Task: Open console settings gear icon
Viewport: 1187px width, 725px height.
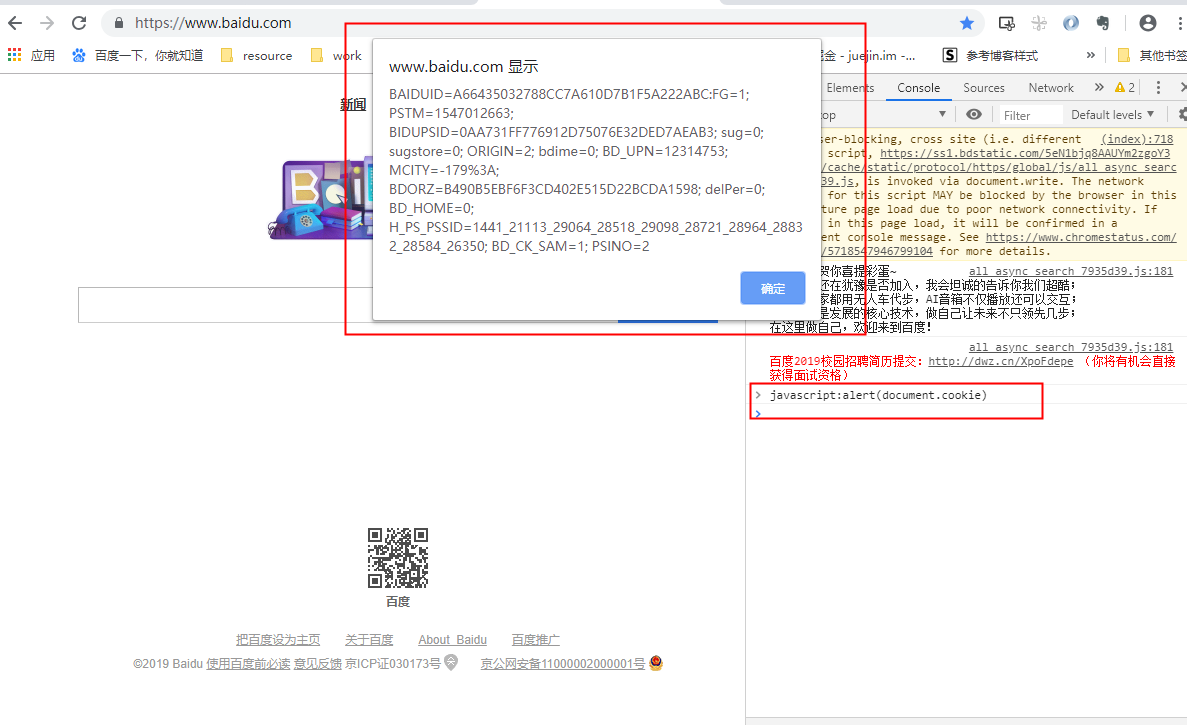Action: point(1182,114)
